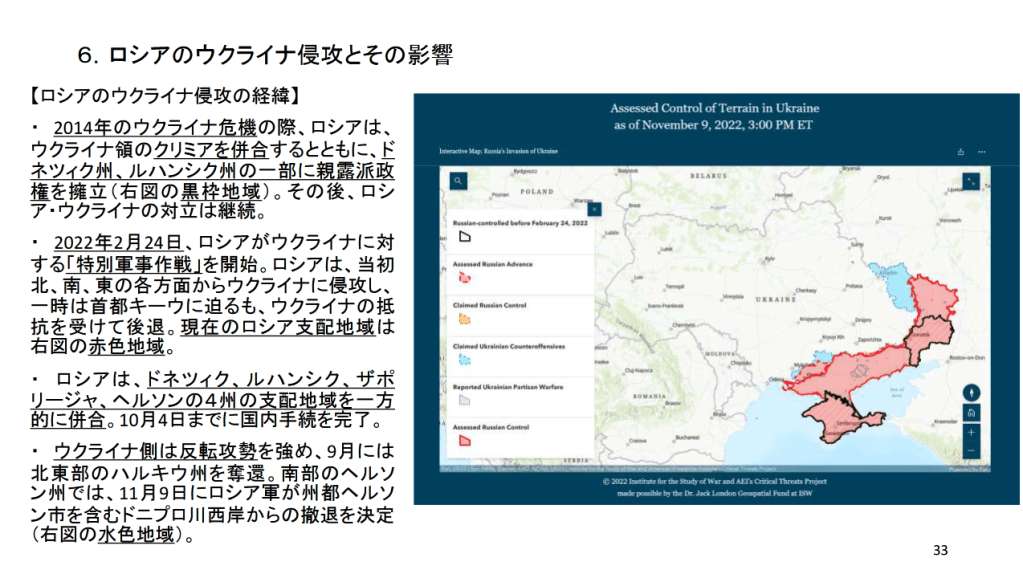1023x574 pixels.
Task: Select the Russian-controlled before February 24 legend symbol
Action: click(x=465, y=236)
